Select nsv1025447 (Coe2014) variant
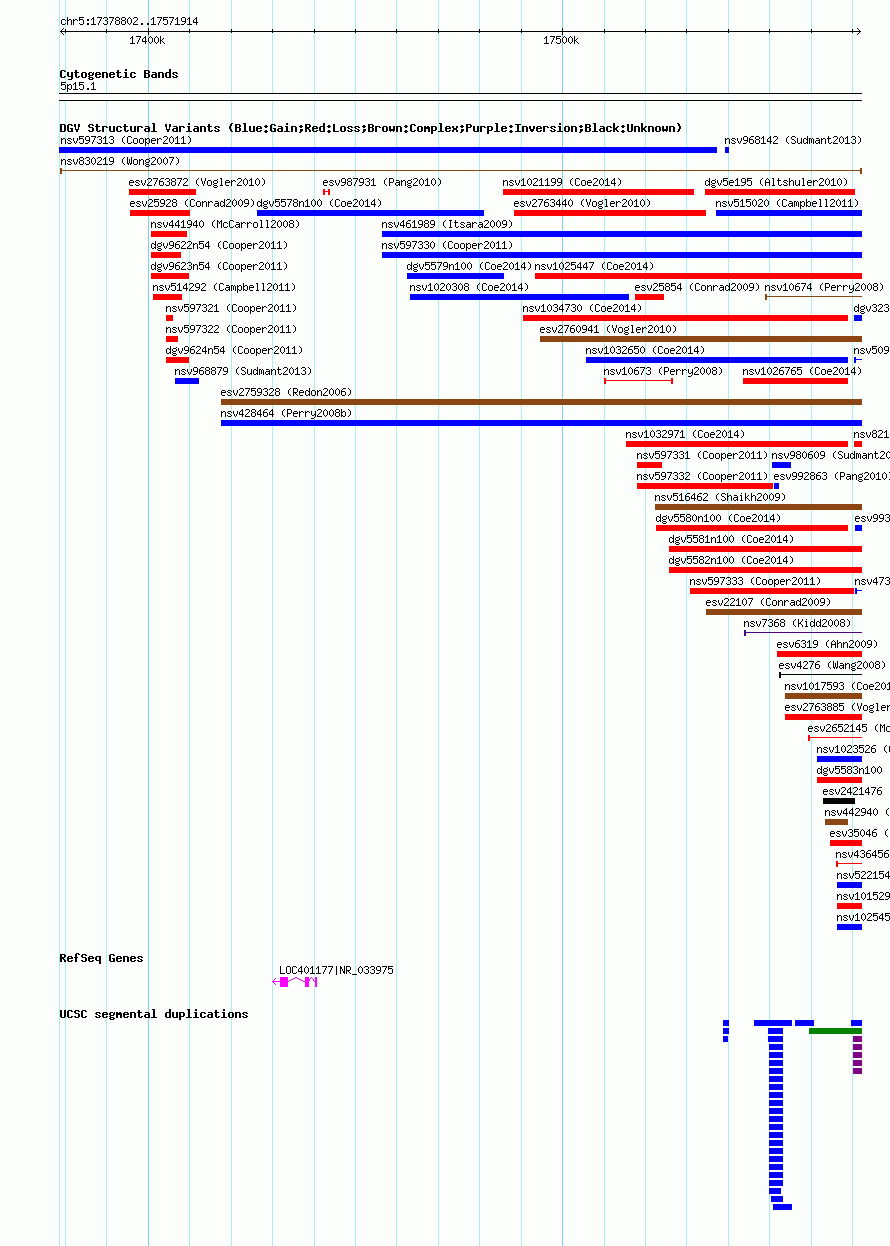 click(x=698, y=276)
